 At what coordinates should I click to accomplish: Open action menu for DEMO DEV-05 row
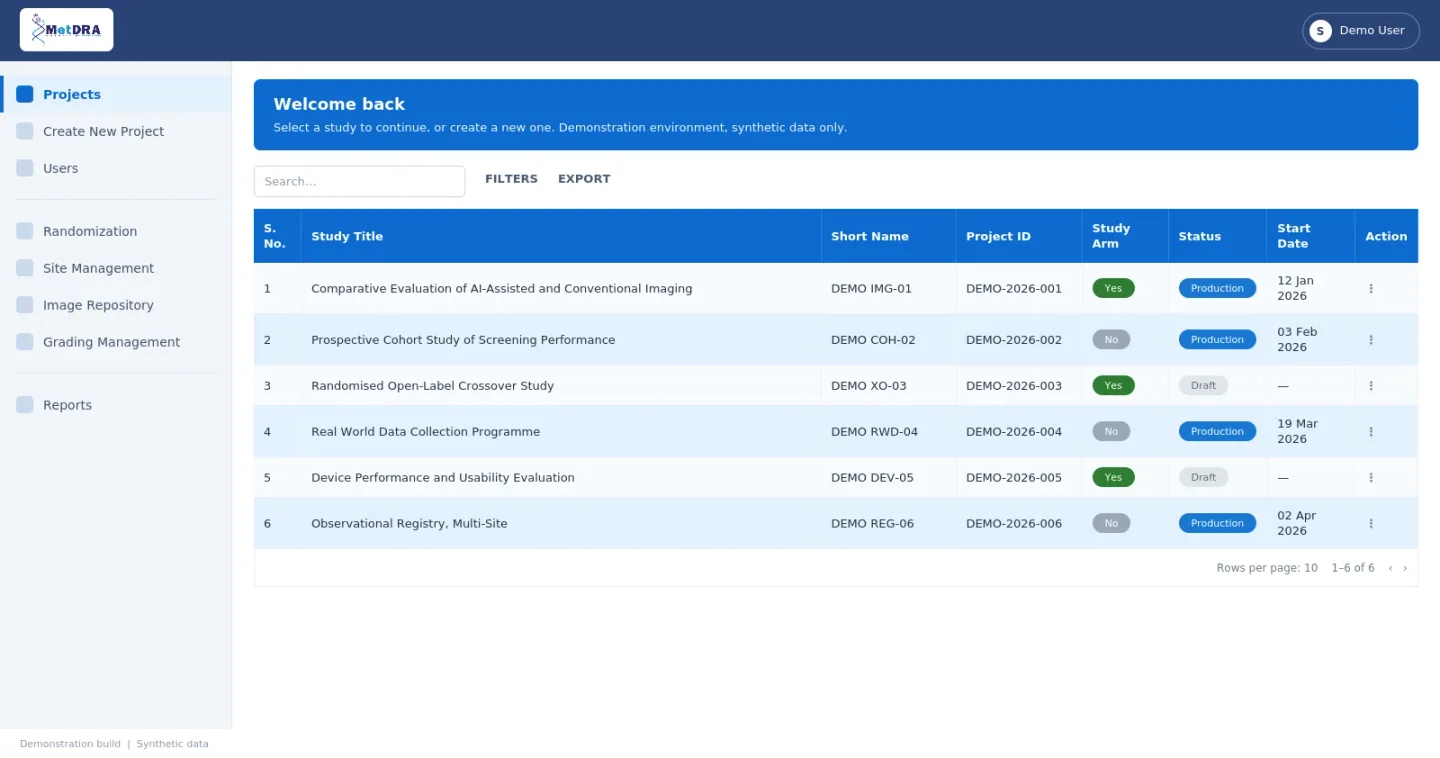pos(1371,478)
